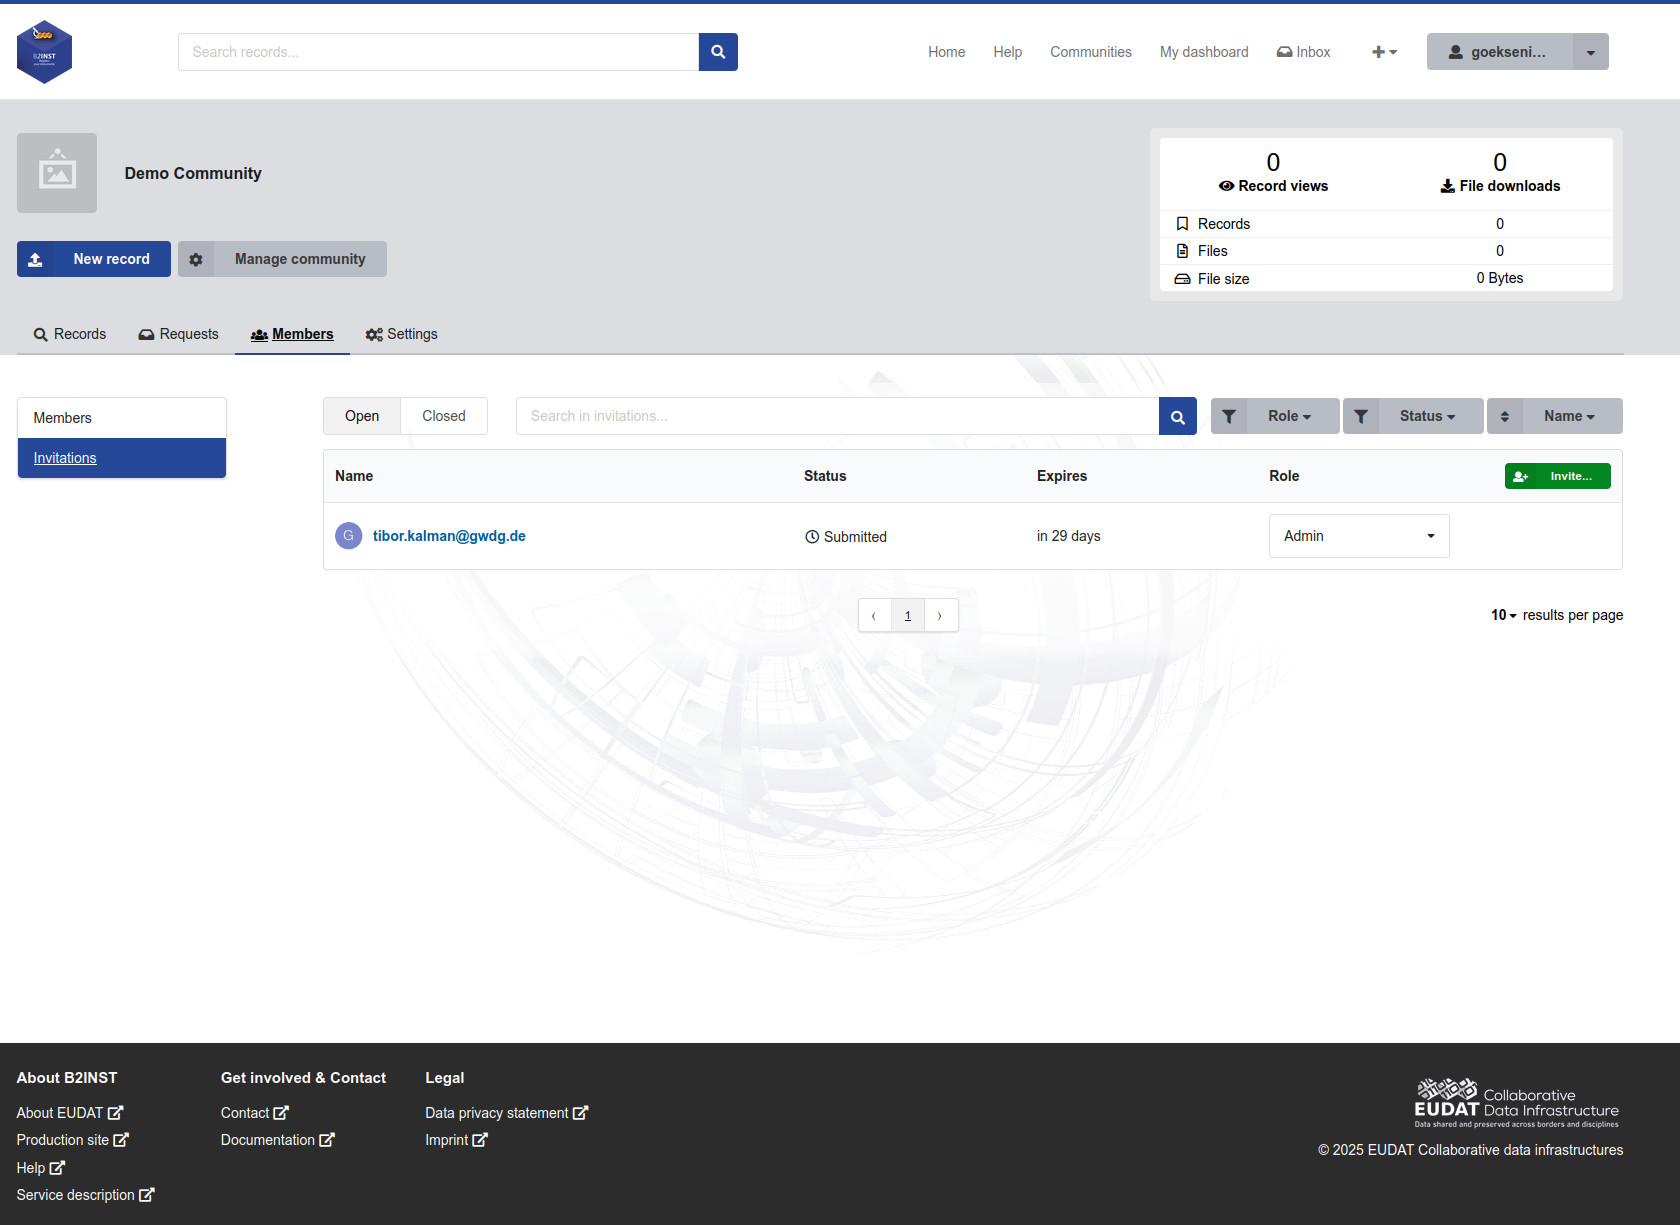This screenshot has width=1680, height=1225.
Task: Switch to the Requests tab
Action: click(x=179, y=334)
